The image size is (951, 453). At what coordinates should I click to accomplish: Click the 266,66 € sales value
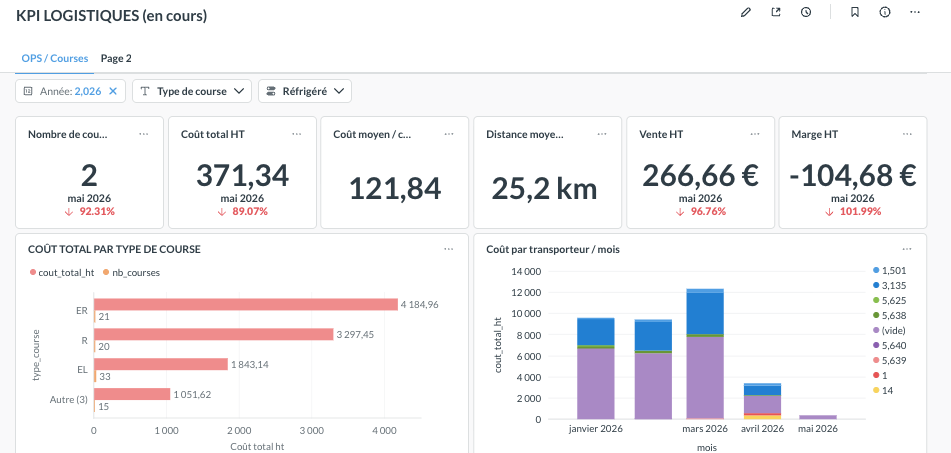tap(700, 176)
